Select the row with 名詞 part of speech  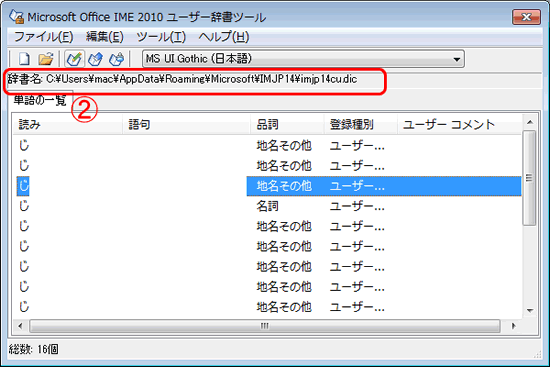click(267, 206)
